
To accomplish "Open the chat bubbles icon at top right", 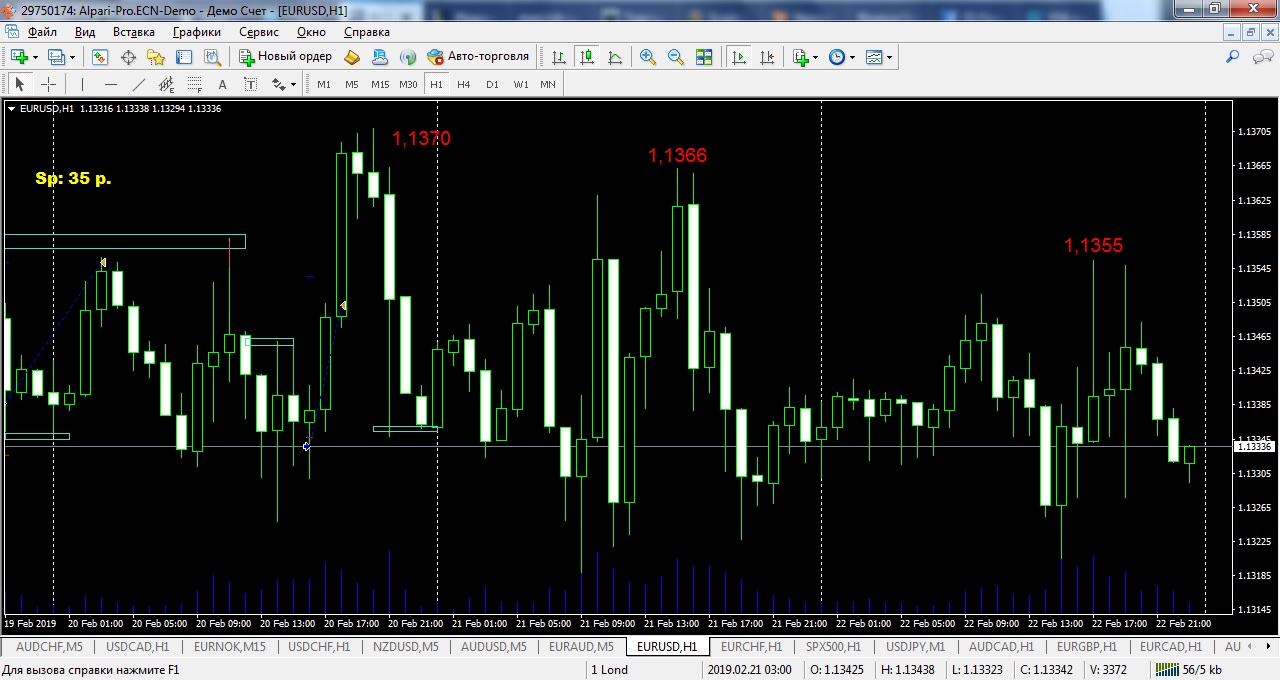I will tap(1263, 57).
